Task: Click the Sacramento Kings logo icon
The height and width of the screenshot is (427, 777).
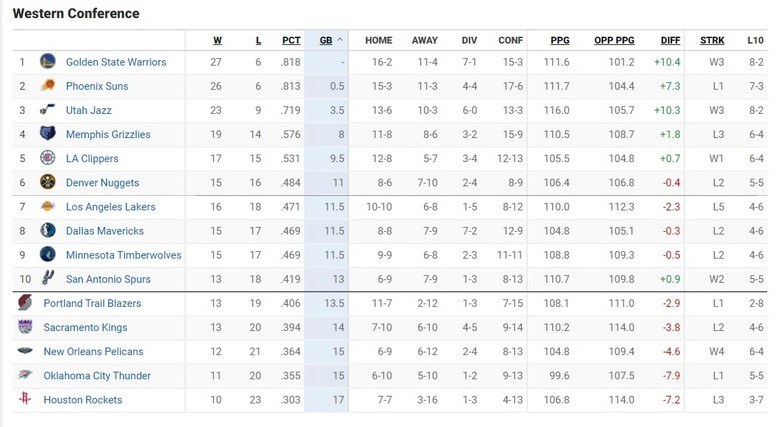Action: [25, 327]
